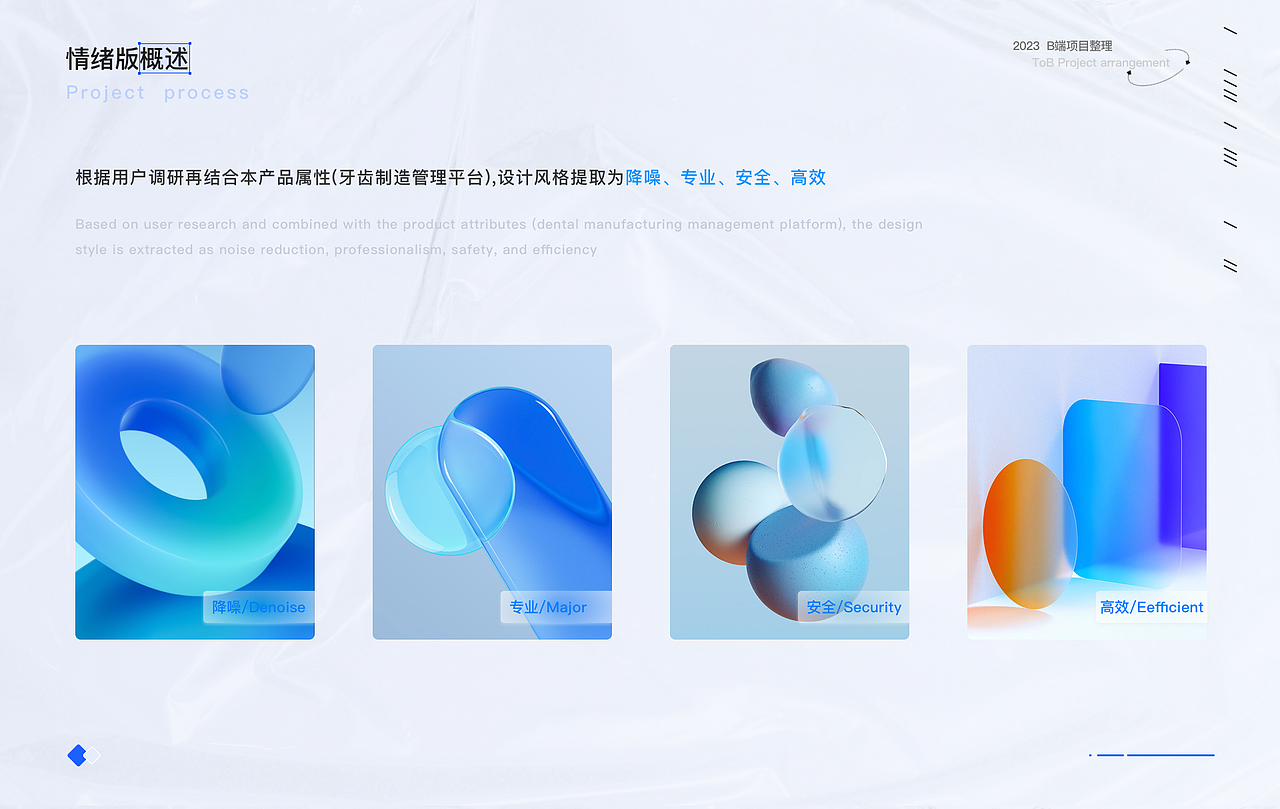Click the 2023 B端项目整理 header text

point(1064,45)
